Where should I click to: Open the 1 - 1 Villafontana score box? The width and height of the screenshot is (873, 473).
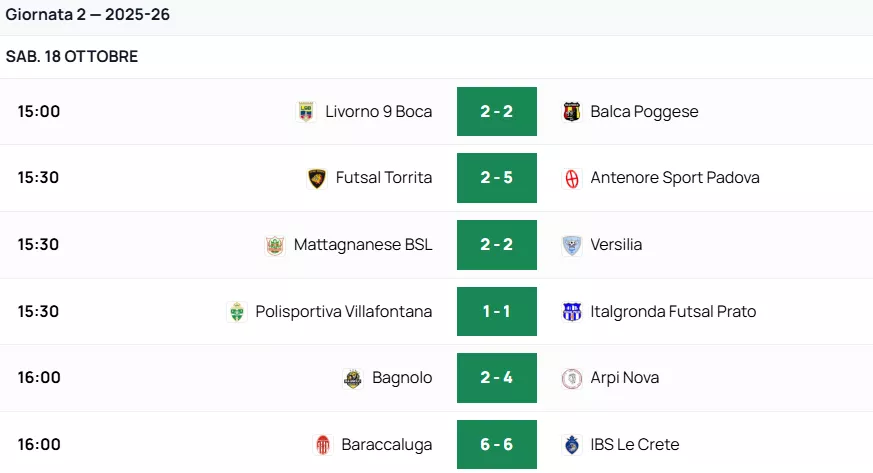pyautogui.click(x=497, y=312)
